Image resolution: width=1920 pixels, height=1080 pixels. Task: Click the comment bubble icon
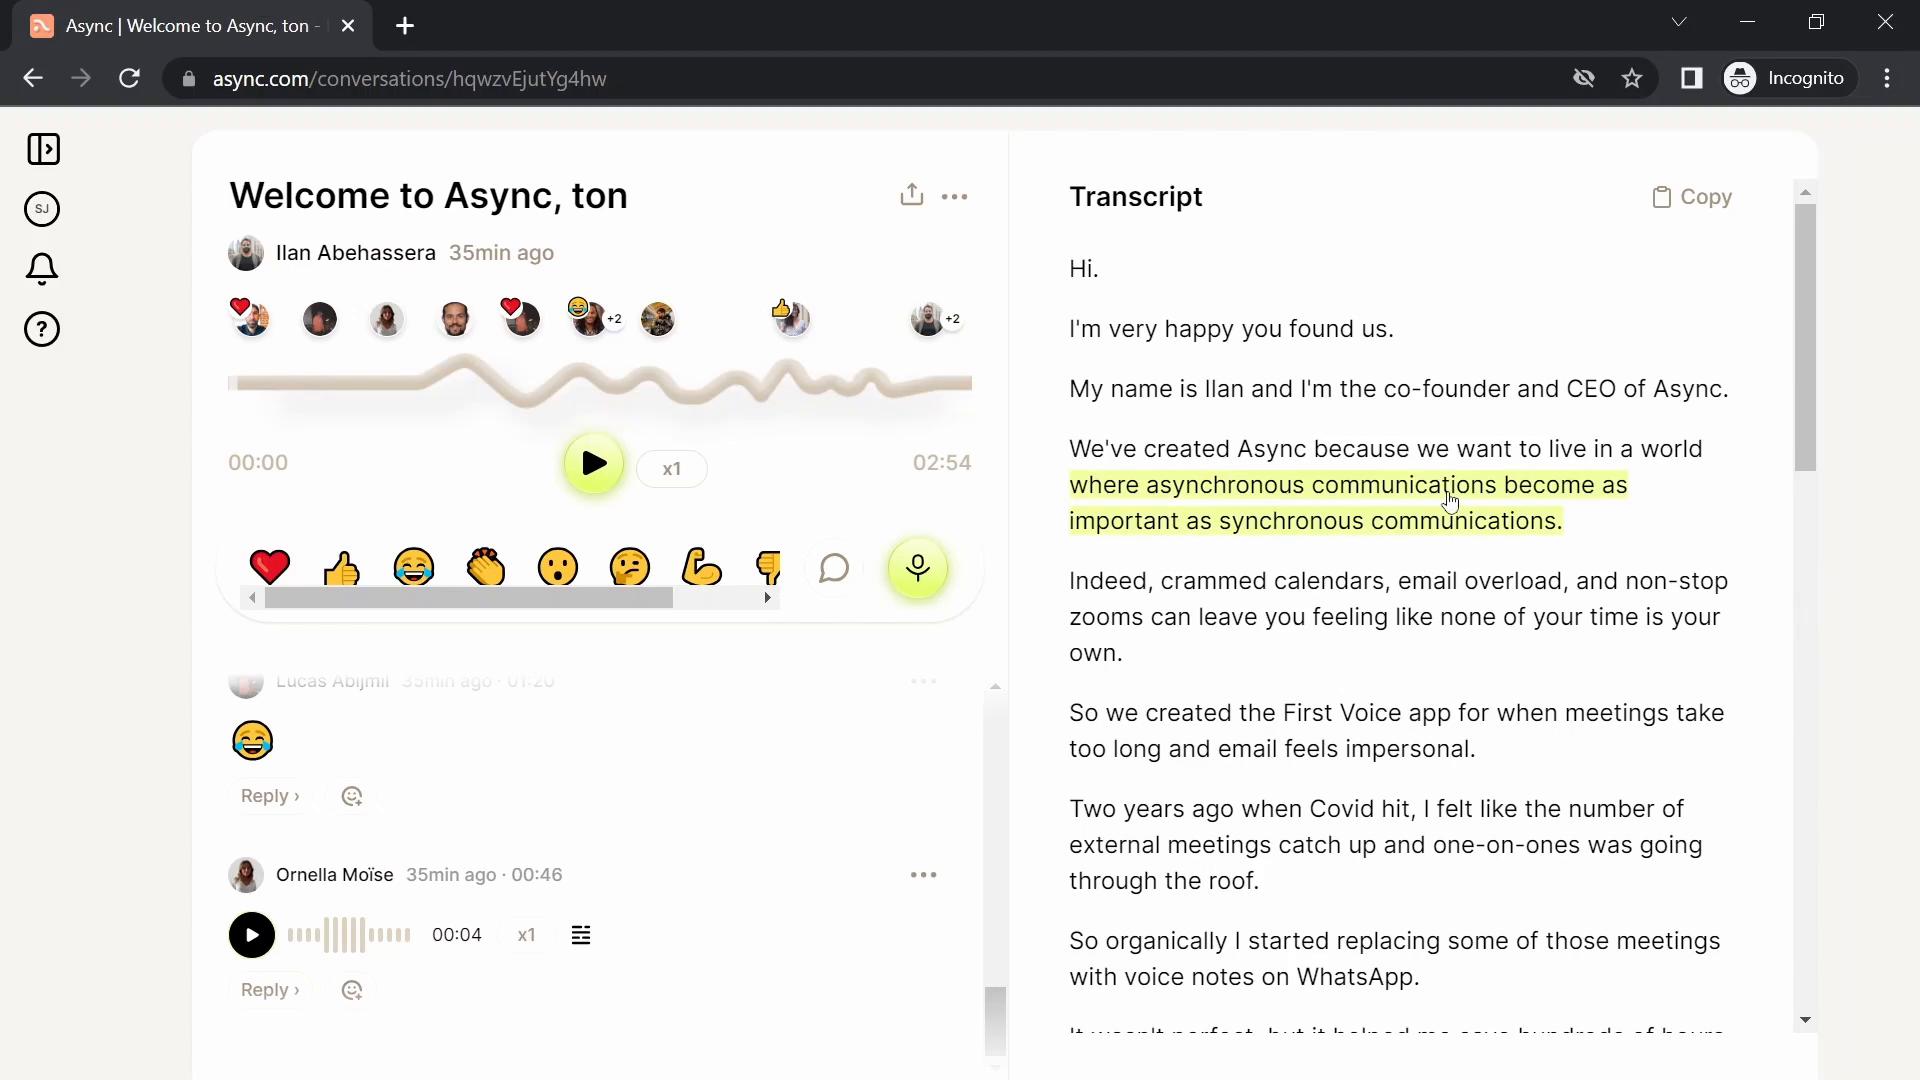835,567
